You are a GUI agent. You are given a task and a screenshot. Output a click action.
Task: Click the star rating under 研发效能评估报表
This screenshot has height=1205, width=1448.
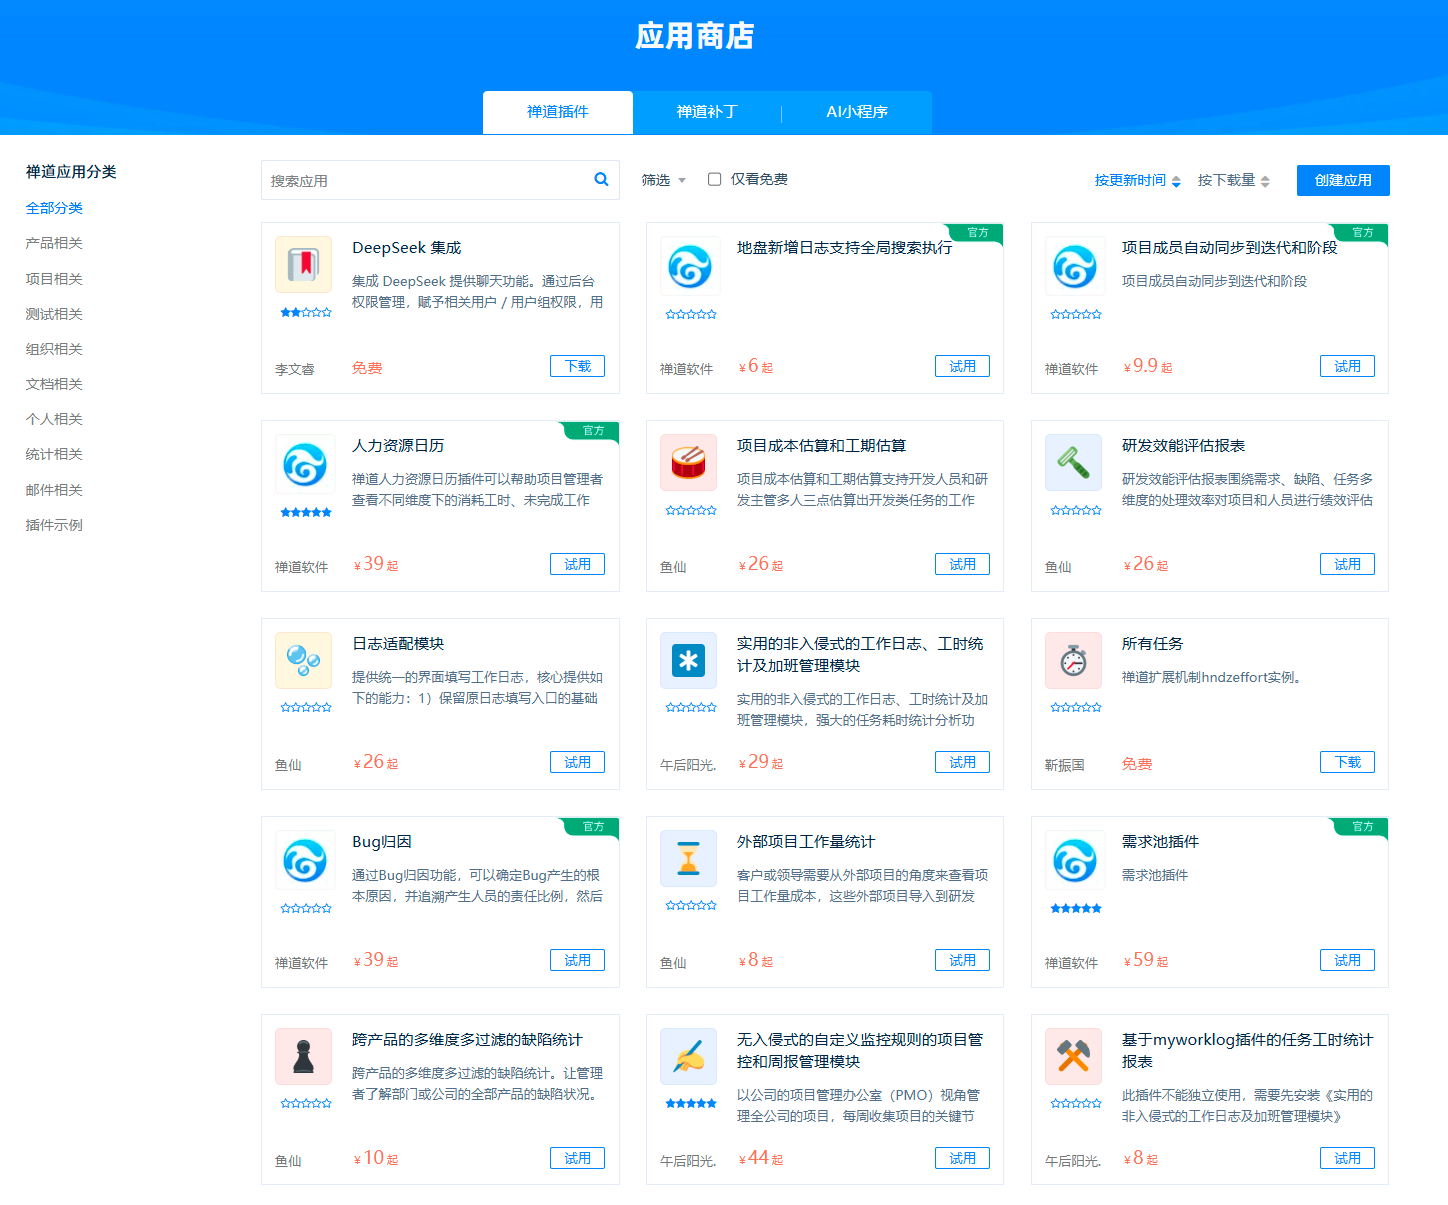(1076, 510)
